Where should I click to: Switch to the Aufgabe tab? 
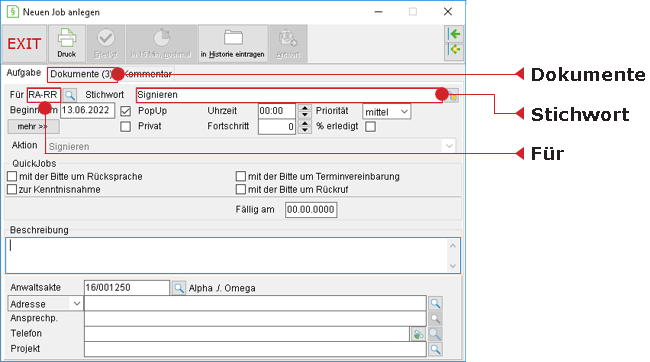(x=24, y=73)
